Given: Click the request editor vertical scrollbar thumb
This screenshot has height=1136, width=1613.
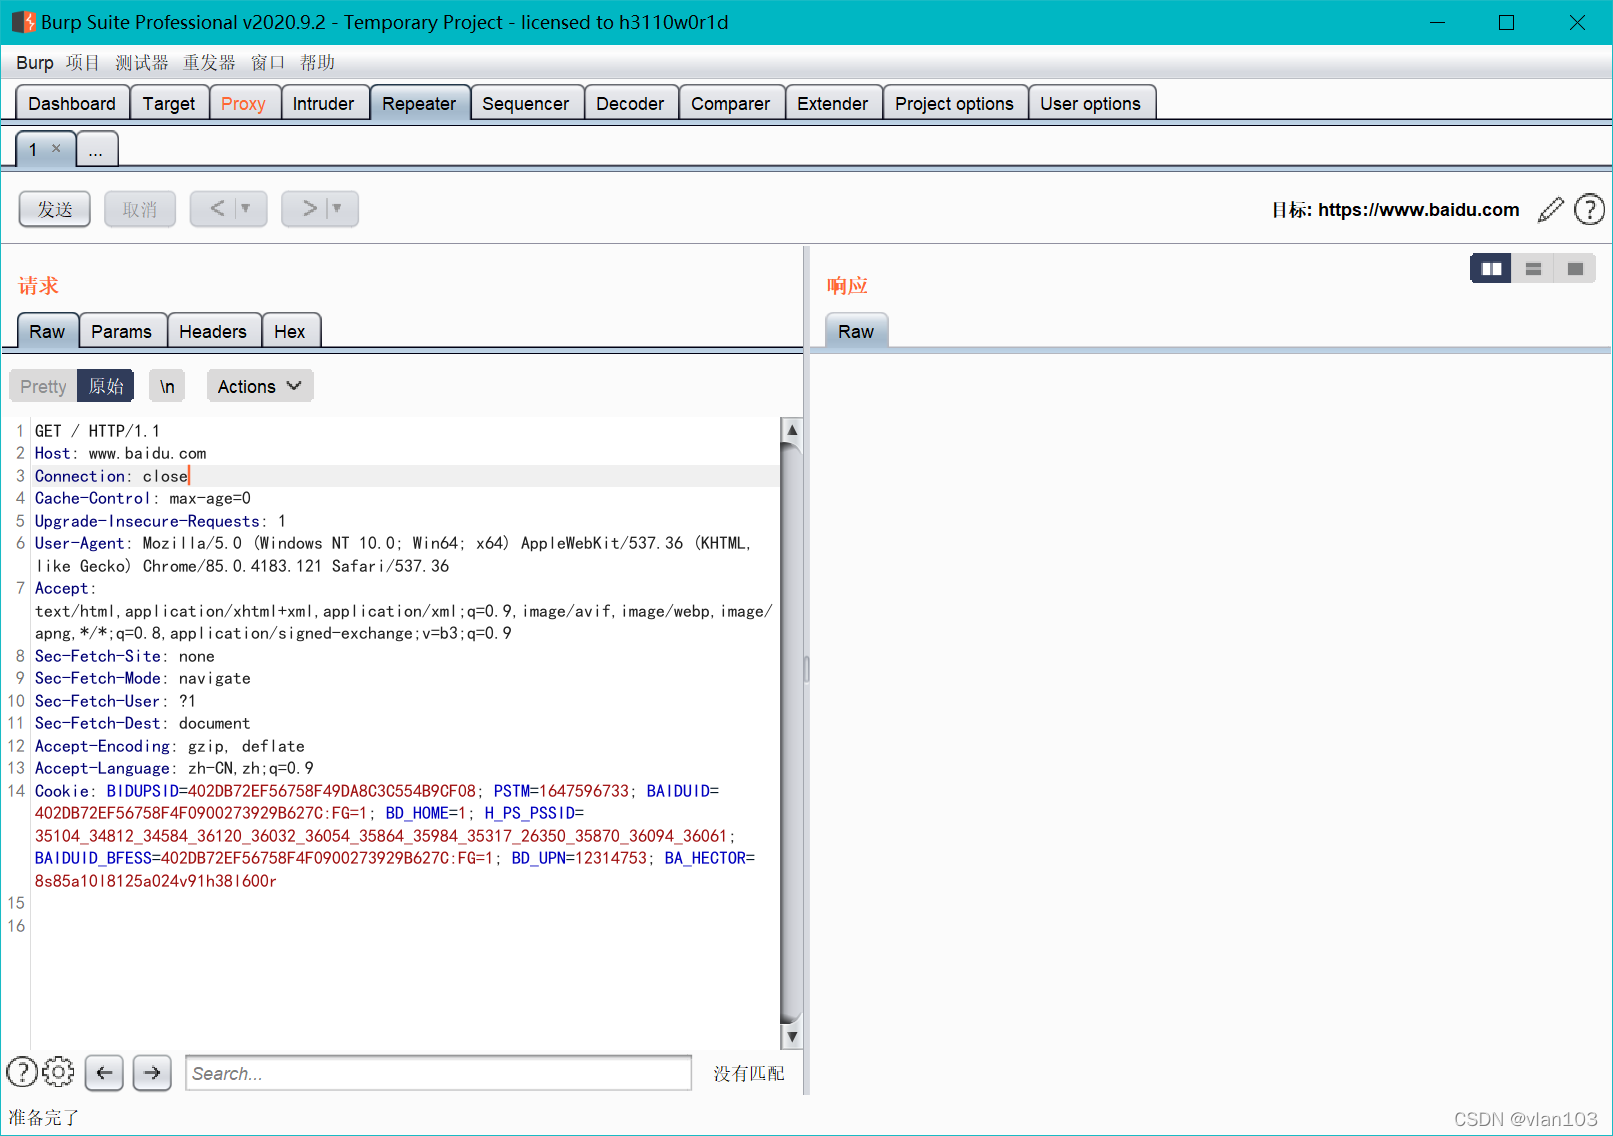Looking at the screenshot, I should click(791, 734).
